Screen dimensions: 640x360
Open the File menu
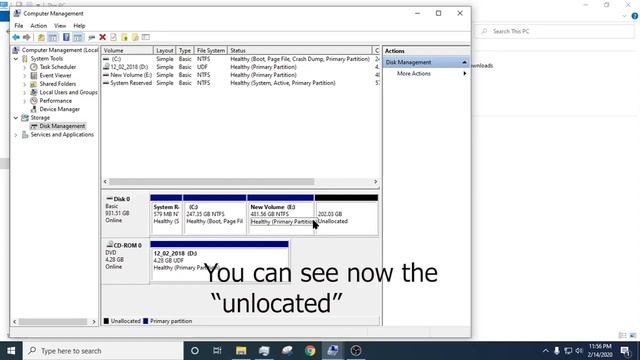pyautogui.click(x=19, y=26)
